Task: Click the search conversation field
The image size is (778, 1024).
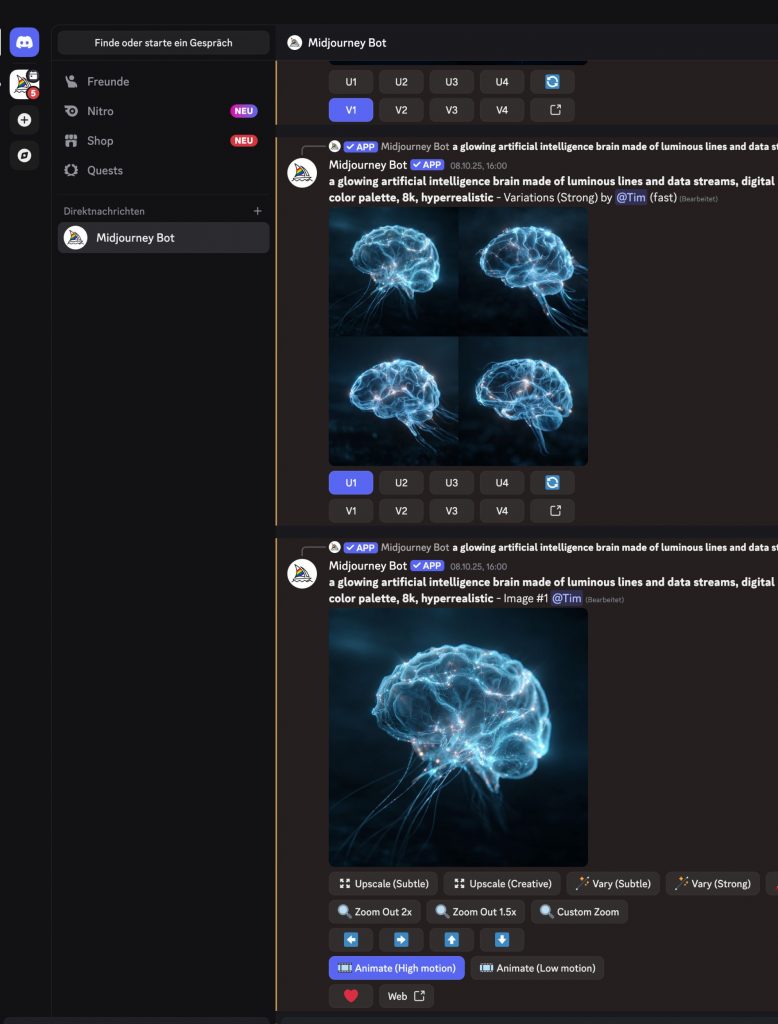Action: [163, 43]
